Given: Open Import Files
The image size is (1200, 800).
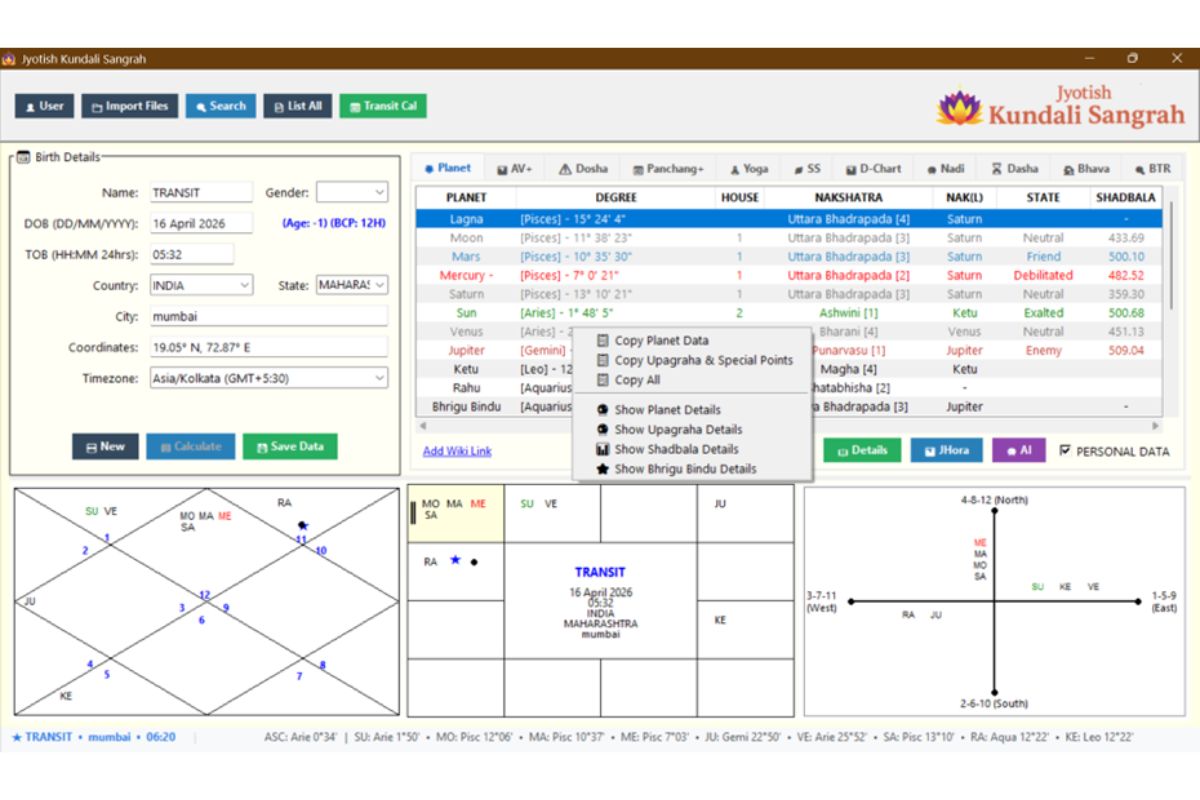Looking at the screenshot, I should 130,106.
